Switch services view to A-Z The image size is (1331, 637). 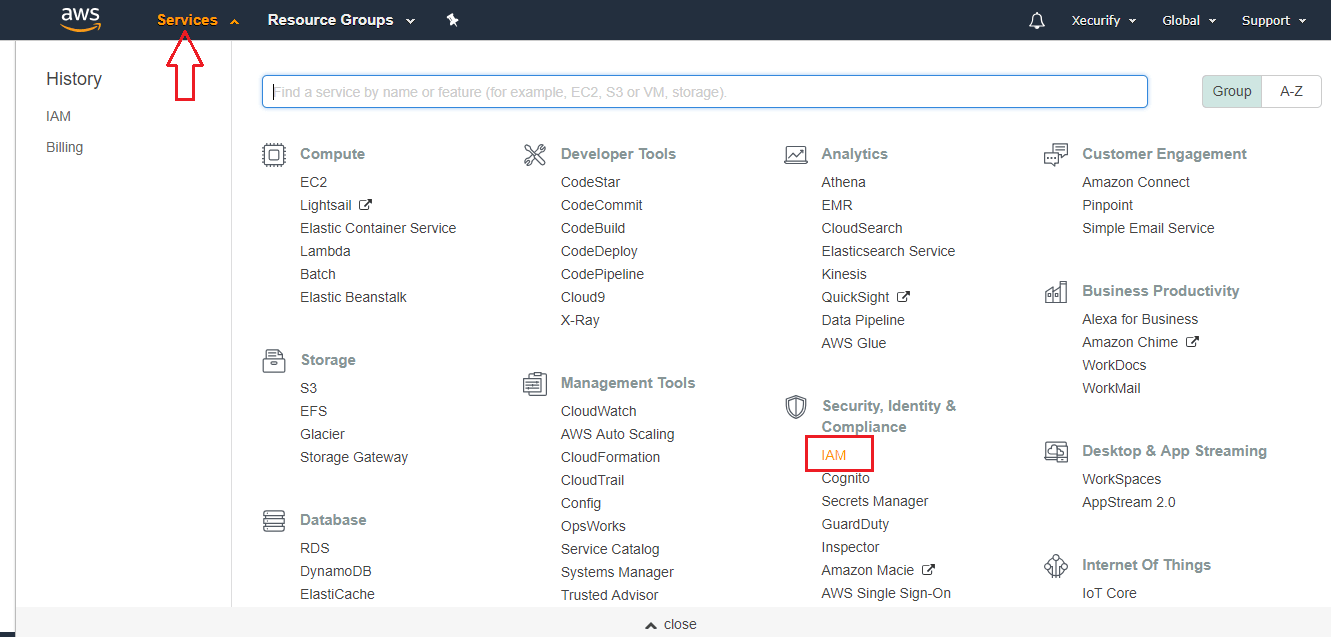[x=1291, y=90]
